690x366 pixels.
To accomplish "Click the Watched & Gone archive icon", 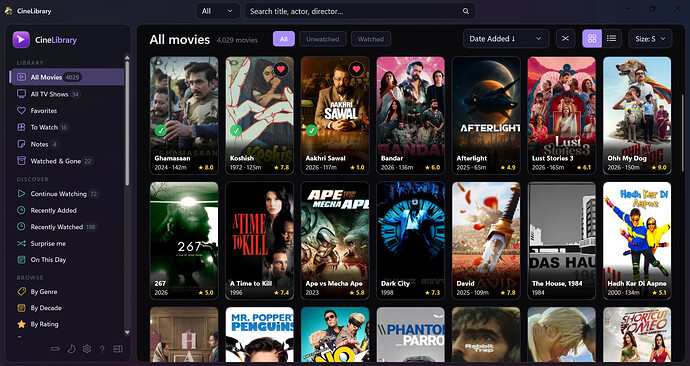I will click(21, 161).
